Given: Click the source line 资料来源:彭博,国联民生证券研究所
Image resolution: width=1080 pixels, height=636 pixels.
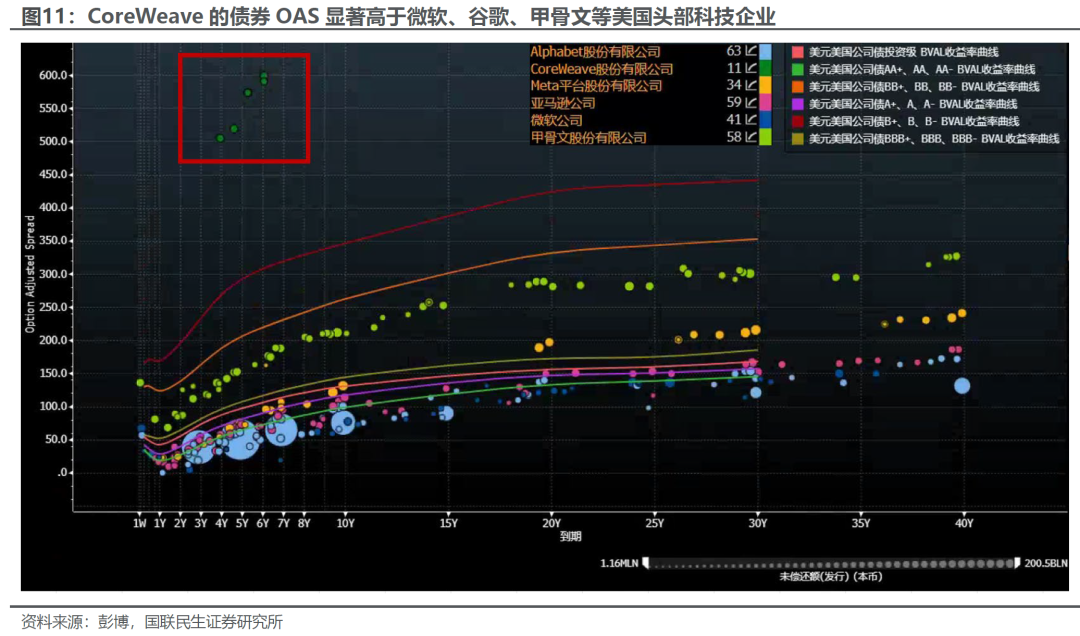Looking at the screenshot, I should (152, 622).
